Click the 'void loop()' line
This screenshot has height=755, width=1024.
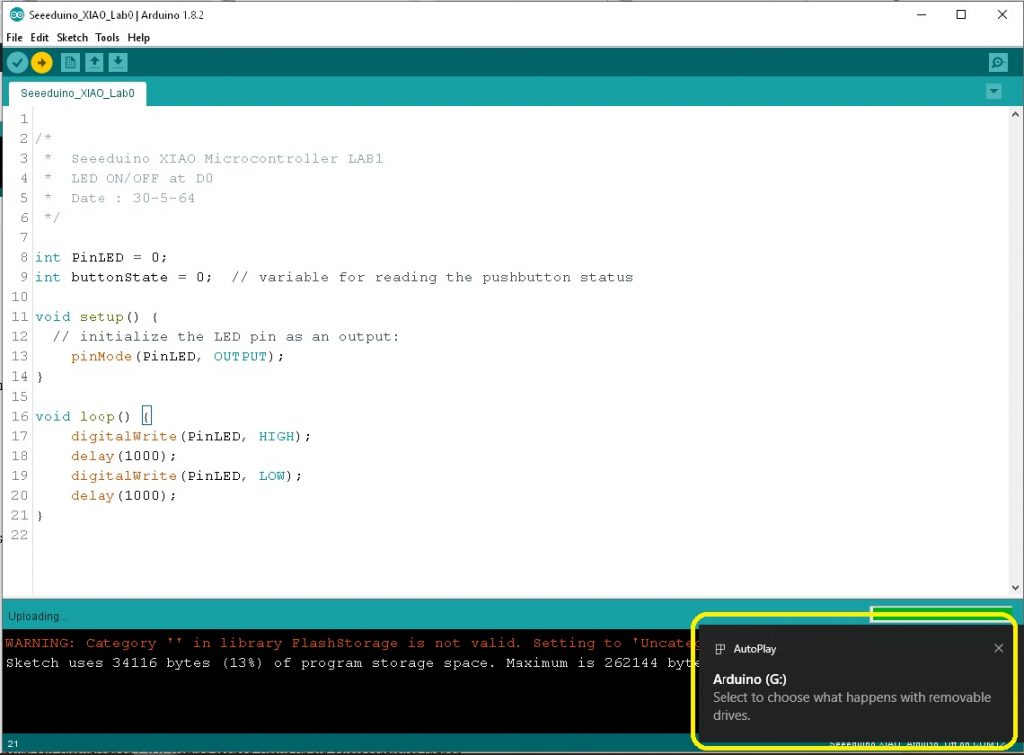[x=83, y=416]
